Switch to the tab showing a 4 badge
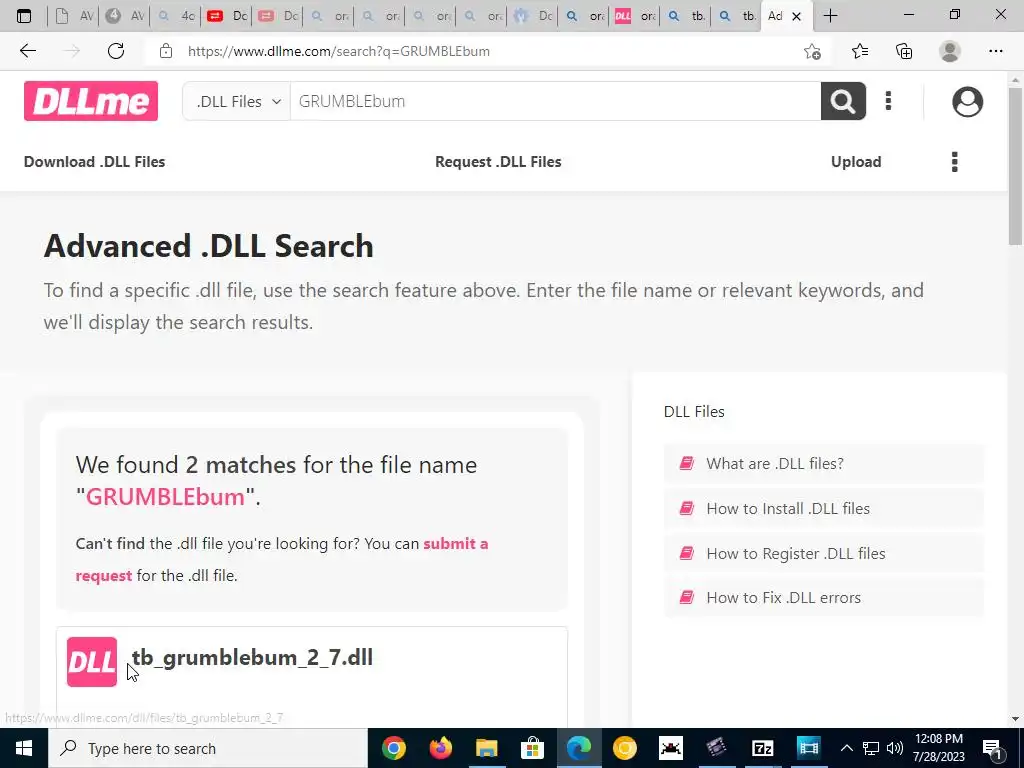 click(124, 16)
